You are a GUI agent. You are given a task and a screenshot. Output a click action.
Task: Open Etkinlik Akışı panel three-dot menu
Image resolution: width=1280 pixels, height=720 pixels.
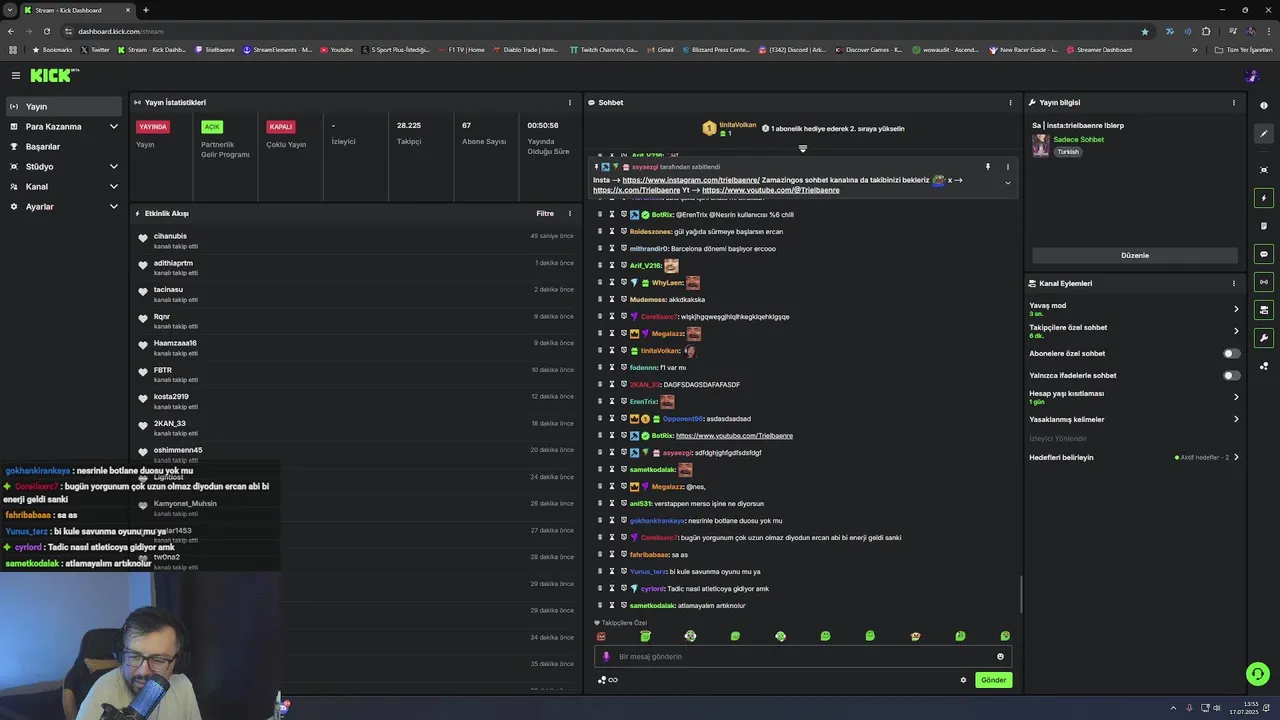[570, 213]
